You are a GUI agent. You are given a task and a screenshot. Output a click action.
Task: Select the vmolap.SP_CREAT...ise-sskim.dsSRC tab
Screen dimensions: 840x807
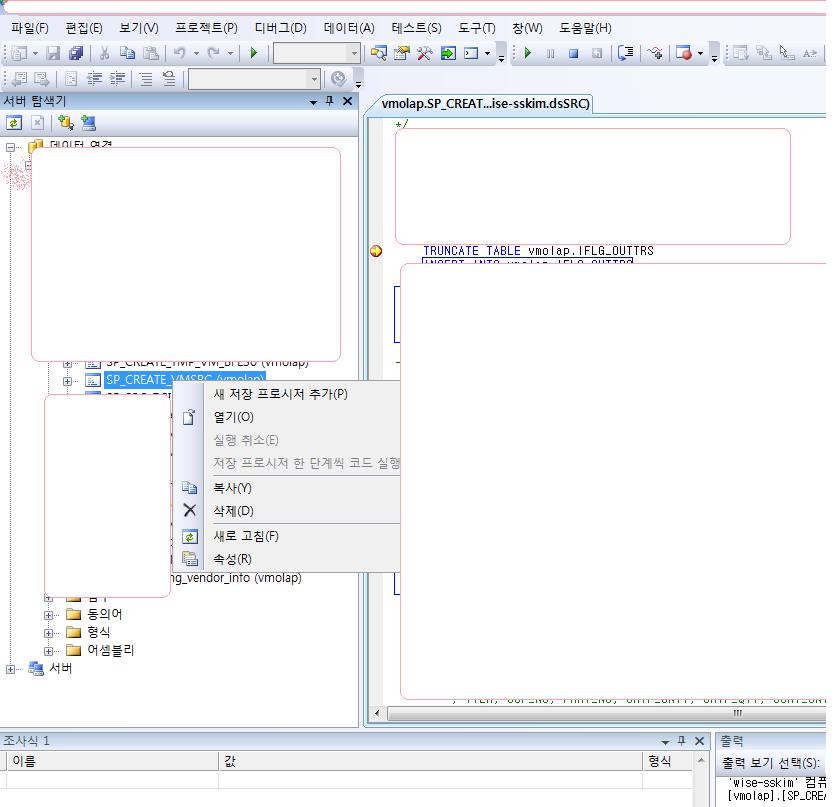point(485,103)
